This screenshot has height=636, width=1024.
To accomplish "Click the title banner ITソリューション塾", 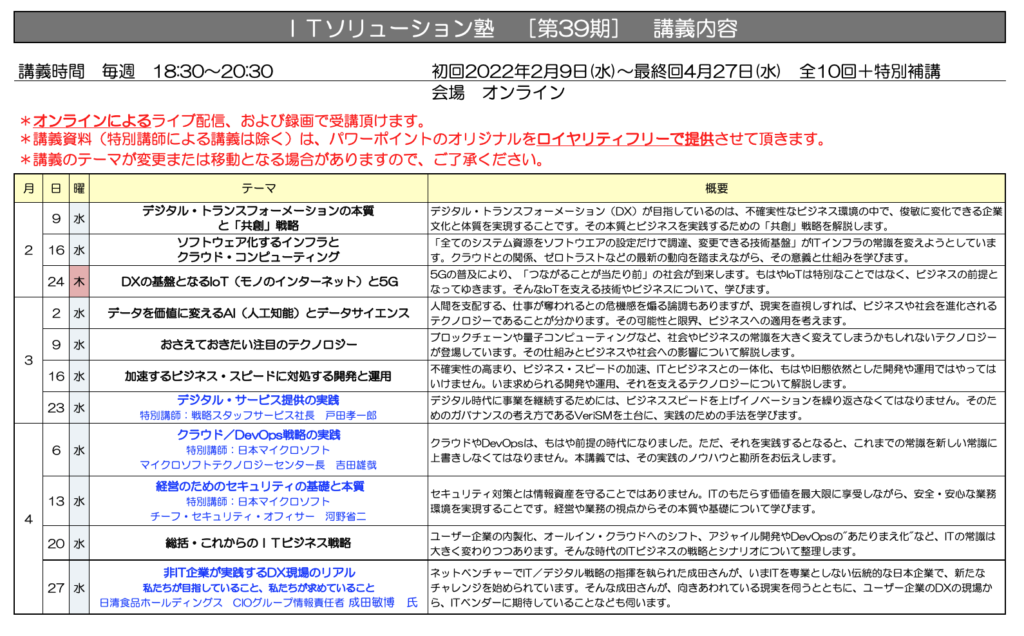I will (509, 27).
